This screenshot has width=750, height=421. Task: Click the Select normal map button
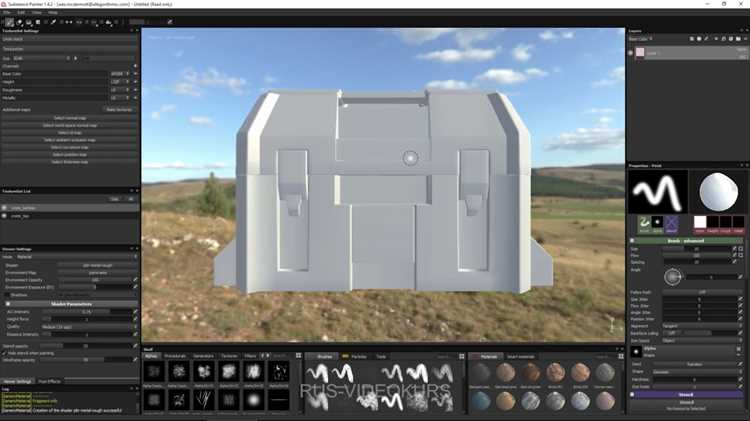click(x=70, y=118)
